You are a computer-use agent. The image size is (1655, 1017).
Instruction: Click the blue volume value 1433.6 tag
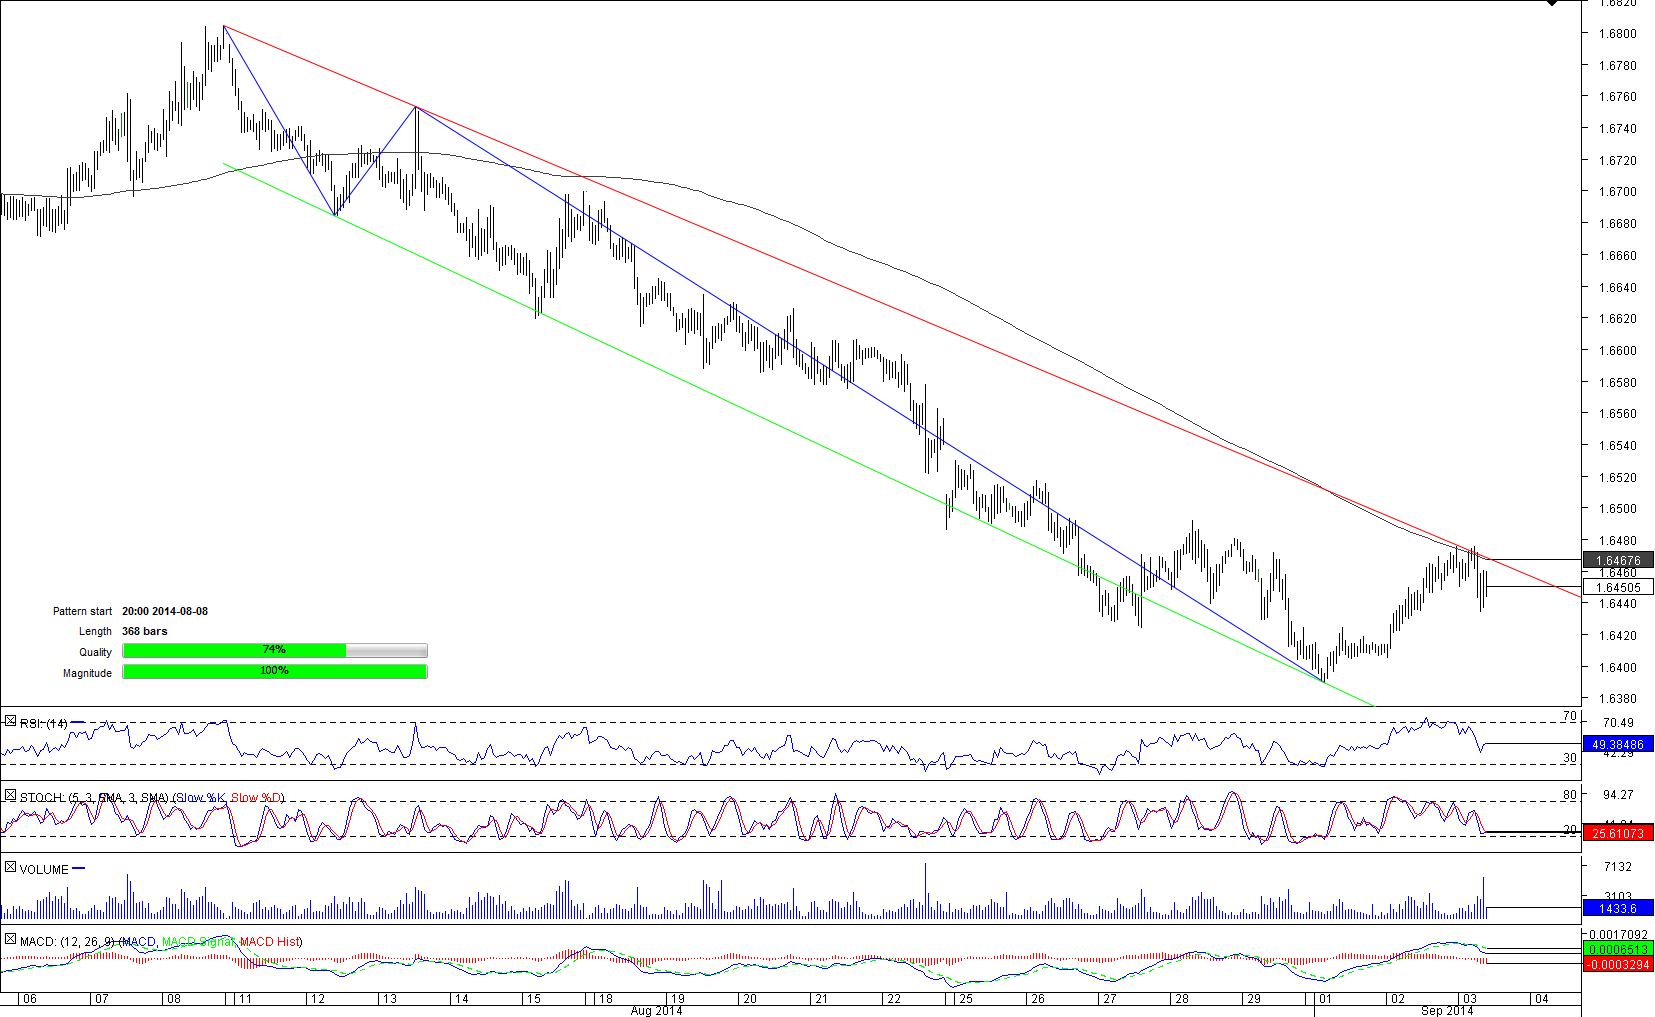(x=1618, y=908)
